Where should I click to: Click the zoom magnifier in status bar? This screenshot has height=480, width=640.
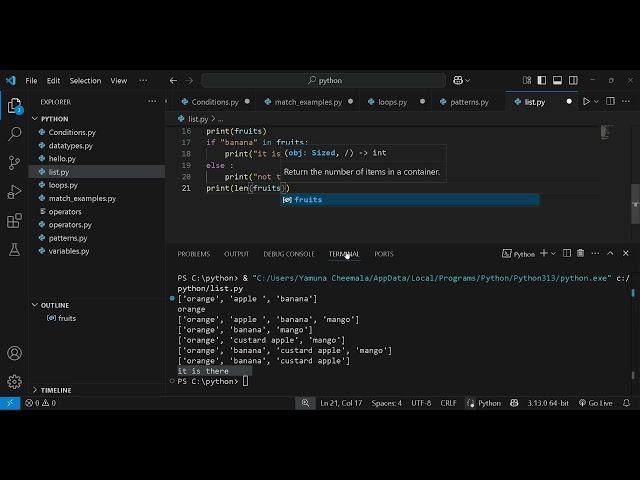click(305, 403)
